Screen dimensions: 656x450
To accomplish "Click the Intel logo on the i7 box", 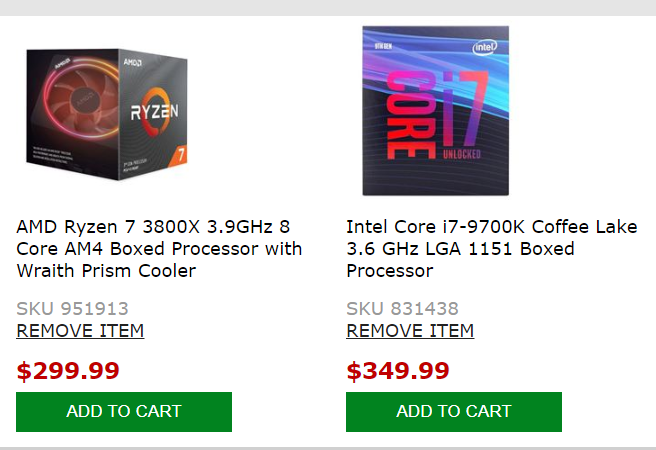I will [x=485, y=47].
